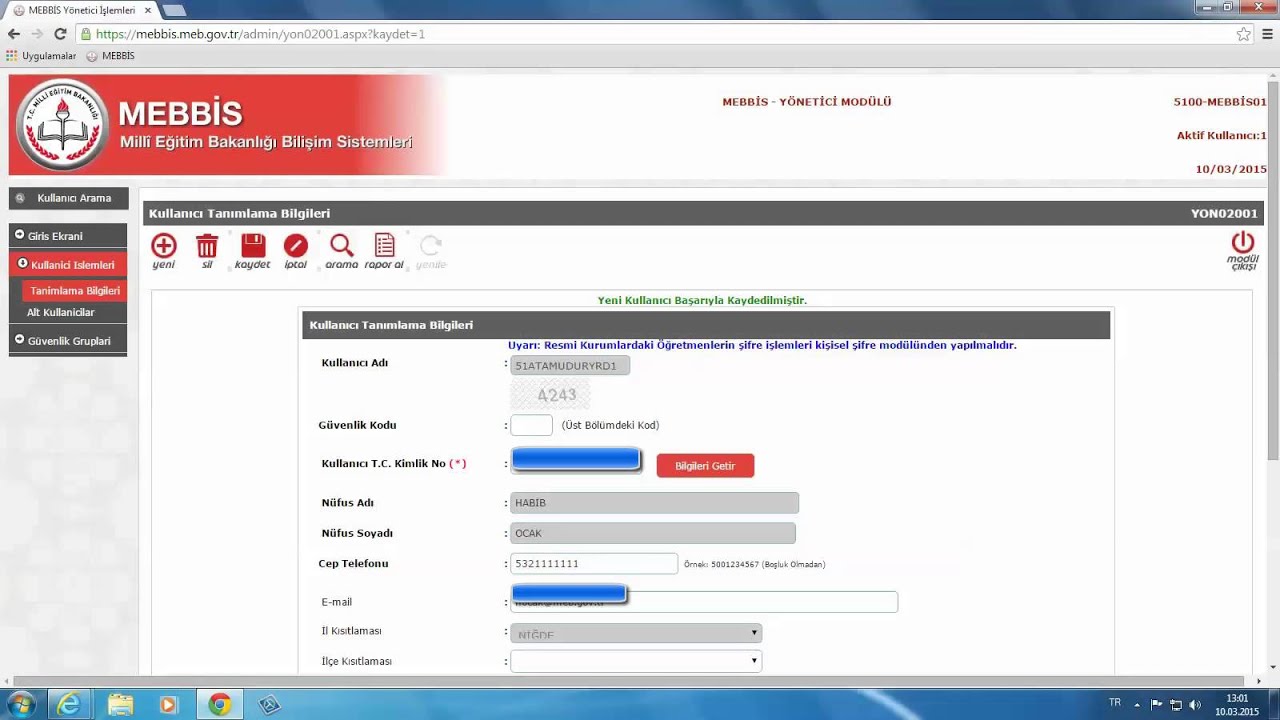The width and height of the screenshot is (1280, 720).
Task: Open a new browser tab
Action: [174, 10]
